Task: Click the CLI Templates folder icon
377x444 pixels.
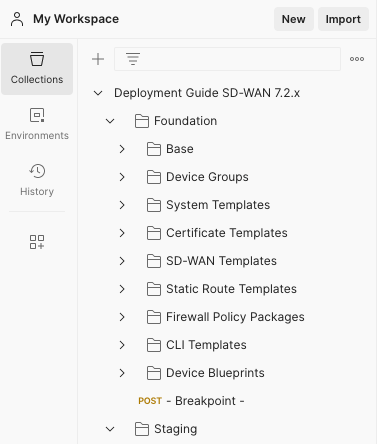Action: 154,345
